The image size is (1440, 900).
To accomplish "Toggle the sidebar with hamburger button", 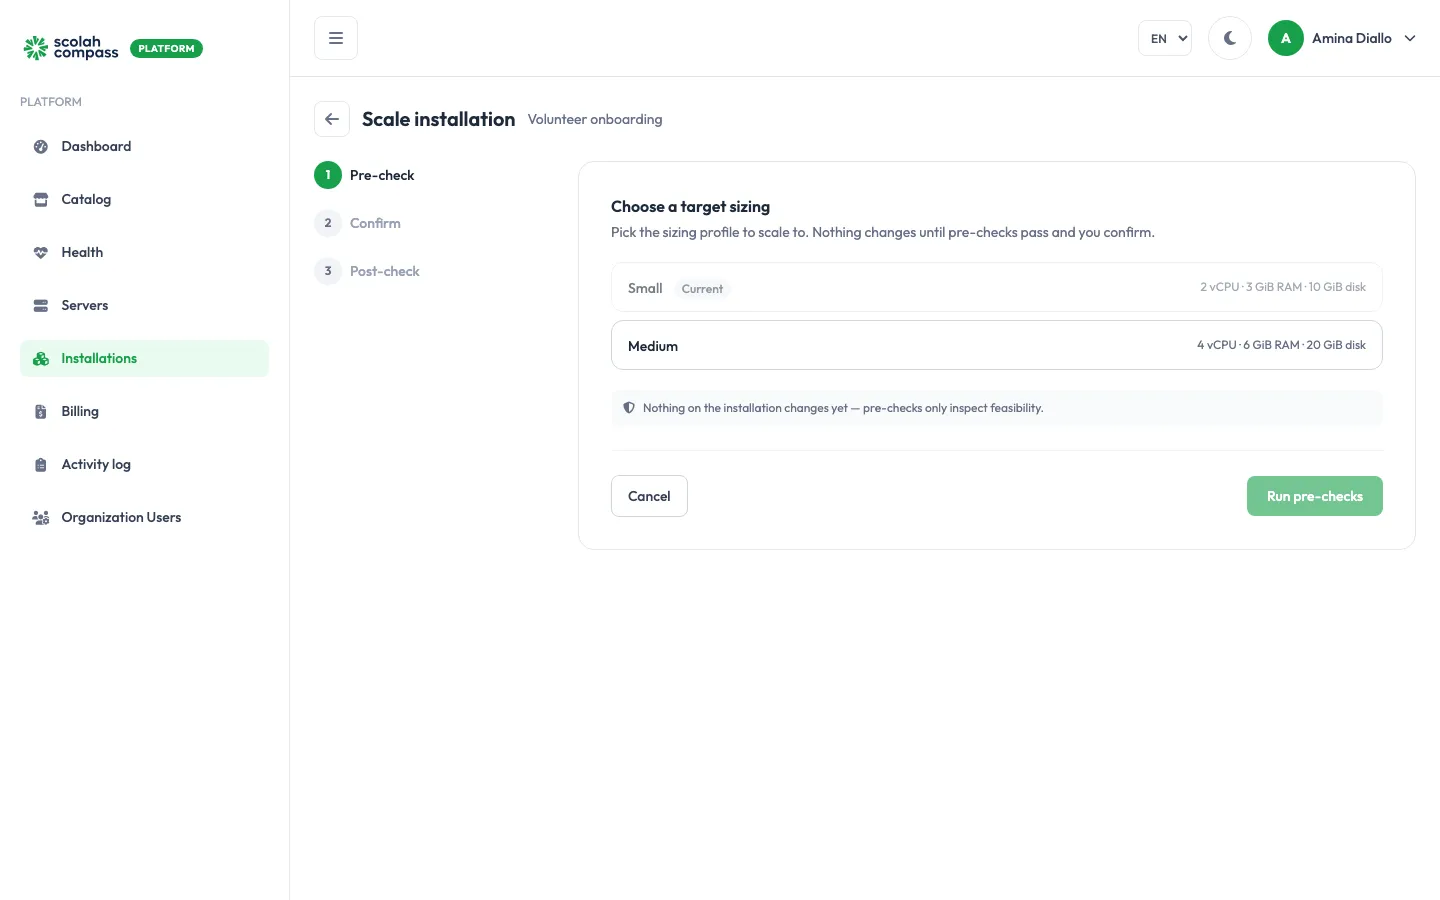I will tap(336, 38).
